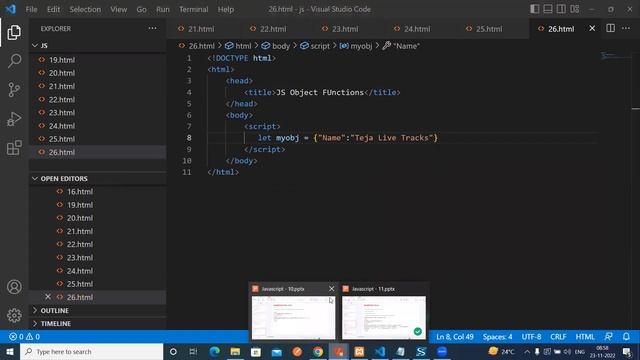Image resolution: width=640 pixels, height=360 pixels.
Task: Open Explorer views and more actions ellipsis
Action: click(x=152, y=29)
